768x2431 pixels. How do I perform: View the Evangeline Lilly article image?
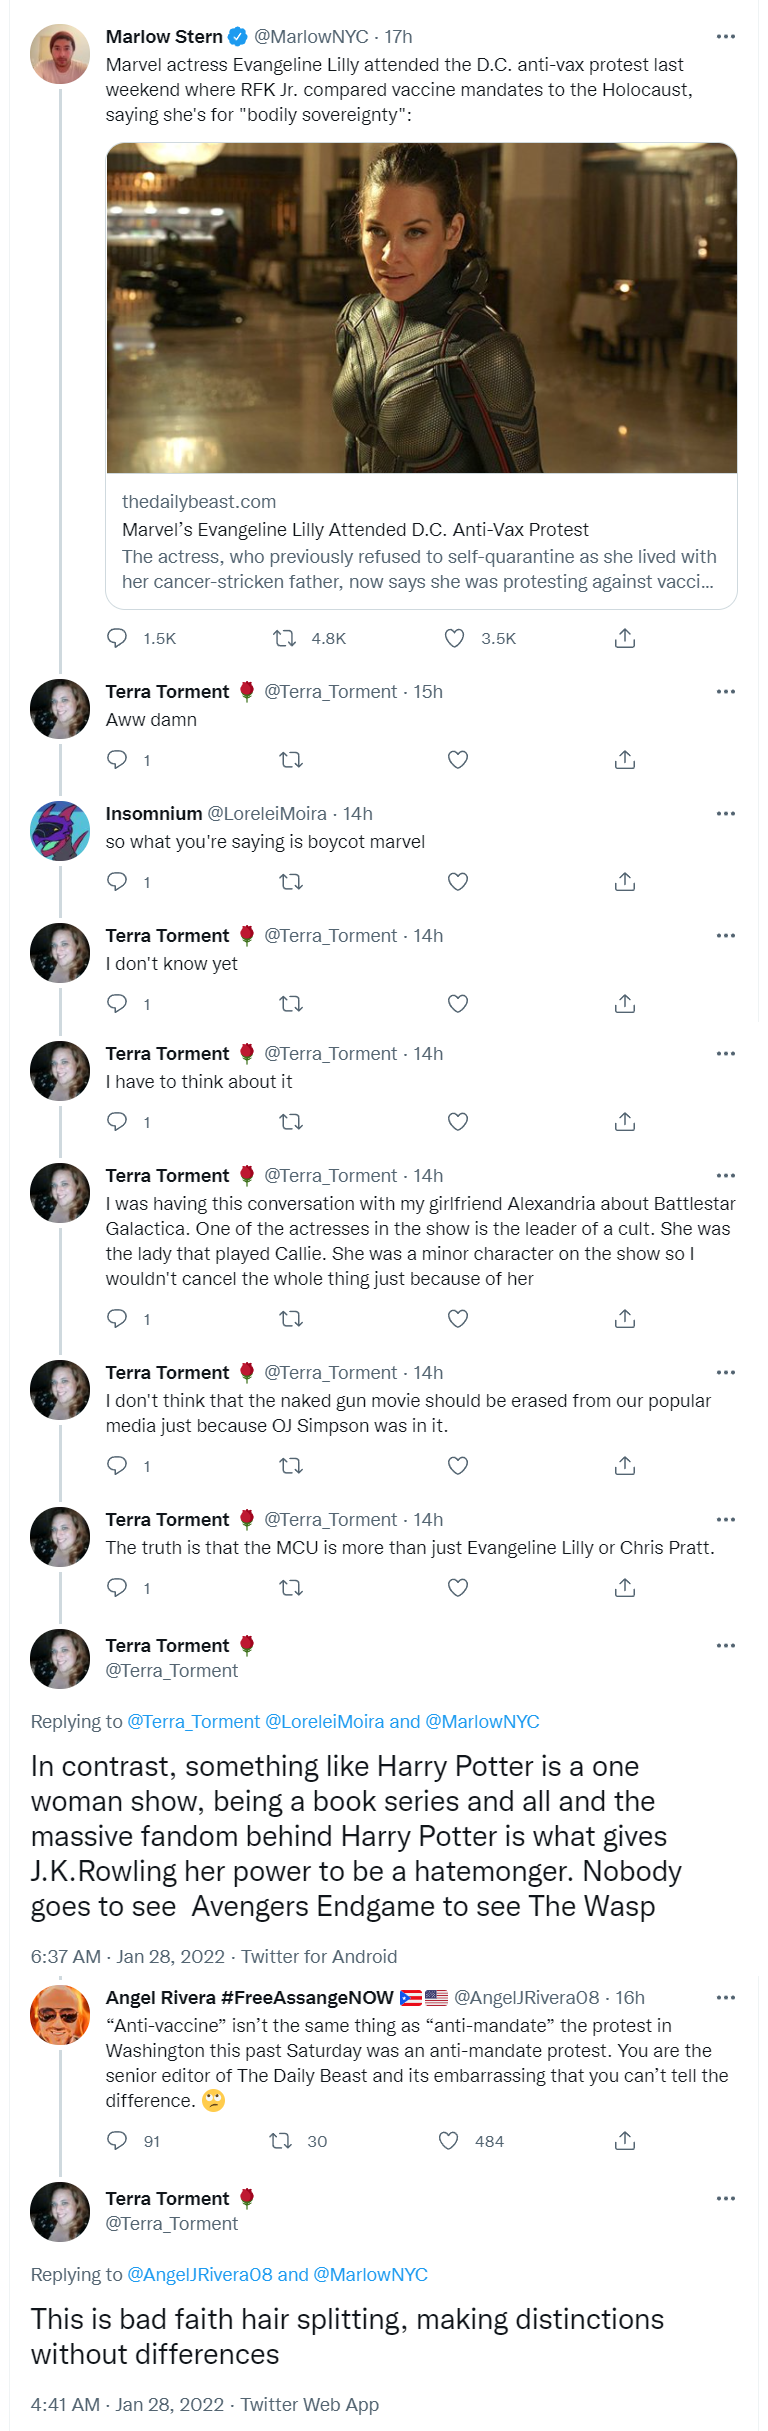[421, 308]
